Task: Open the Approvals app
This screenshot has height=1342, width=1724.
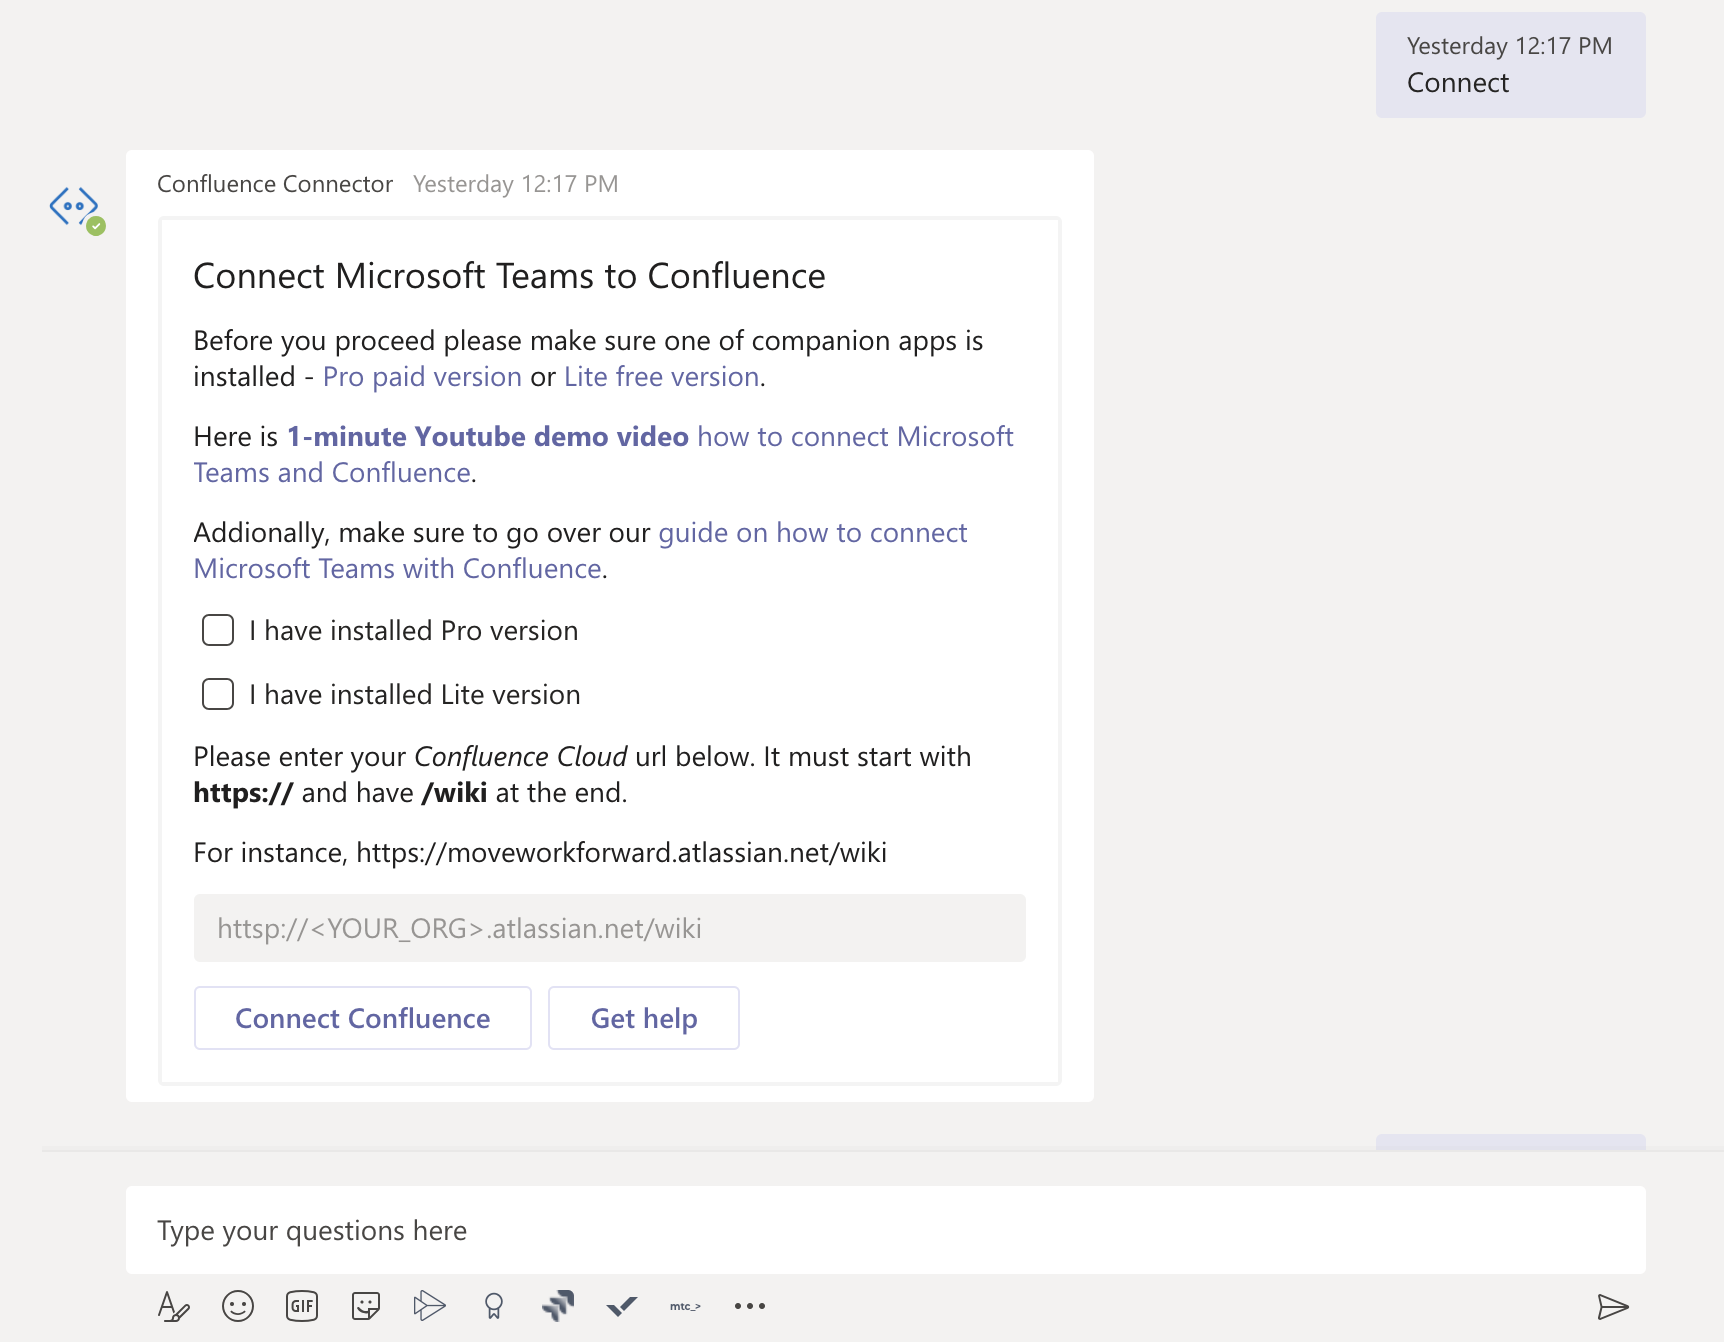Action: pos(621,1305)
